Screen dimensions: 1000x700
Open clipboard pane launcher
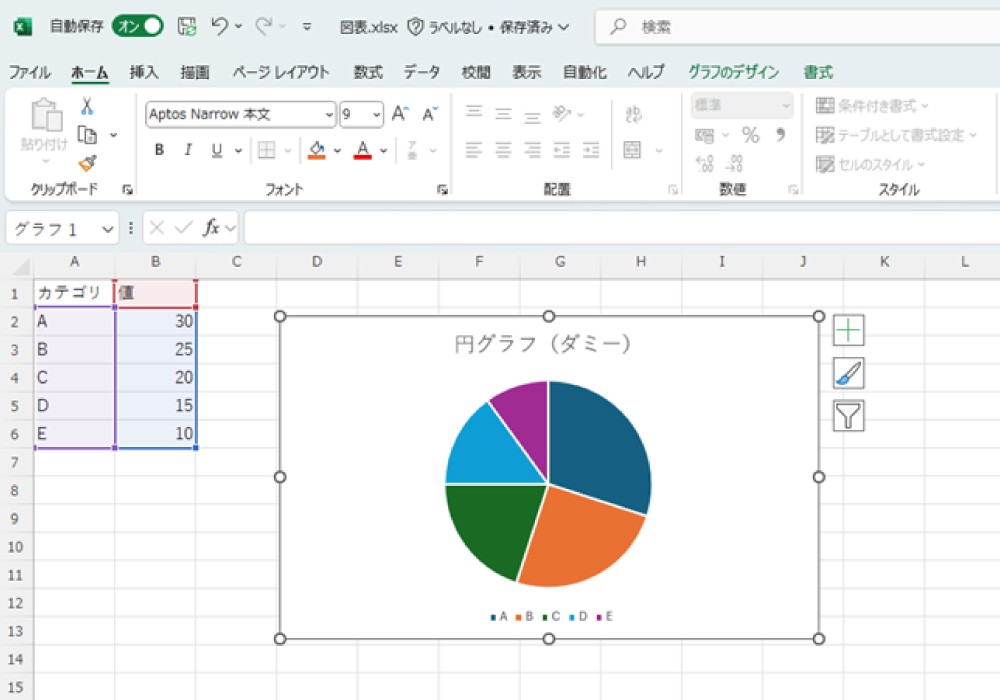[x=128, y=190]
